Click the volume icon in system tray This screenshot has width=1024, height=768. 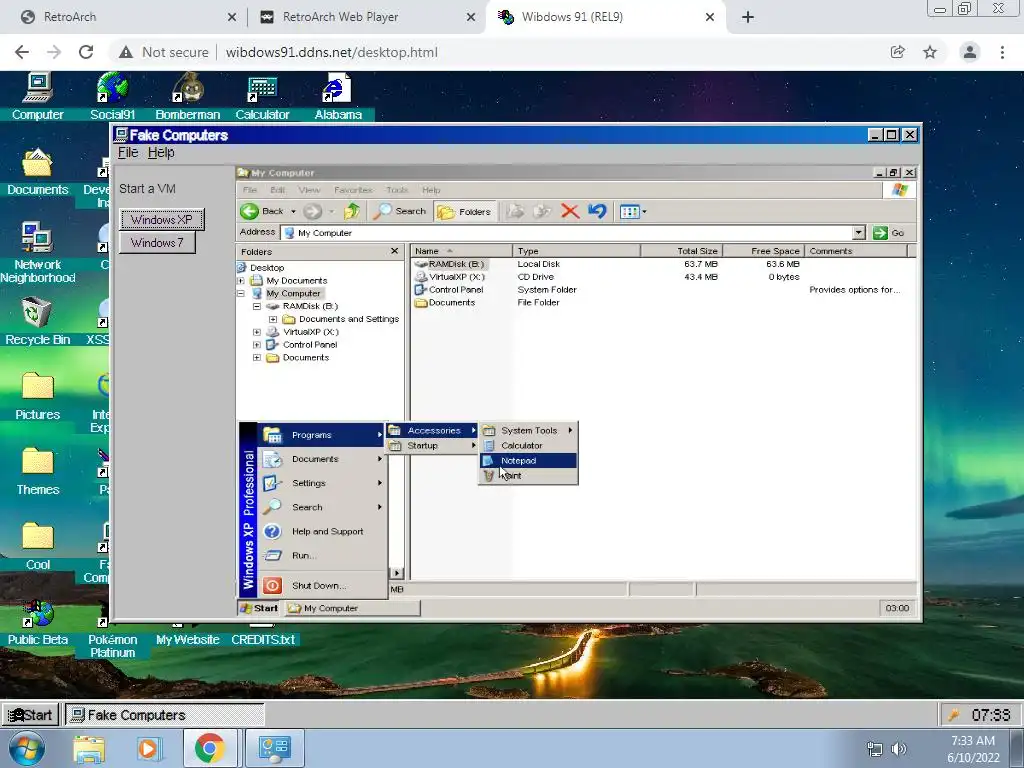(899, 749)
